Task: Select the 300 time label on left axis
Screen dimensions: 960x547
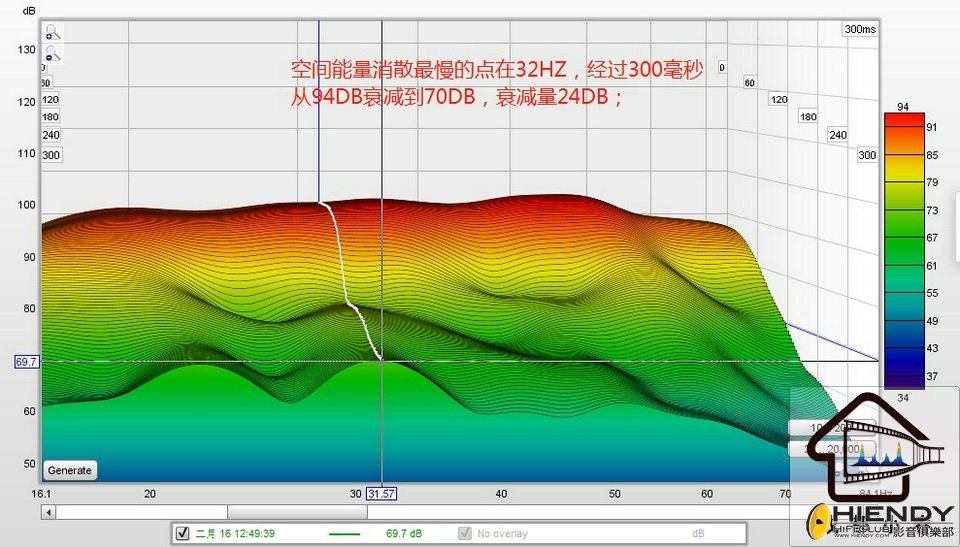Action: pos(51,155)
